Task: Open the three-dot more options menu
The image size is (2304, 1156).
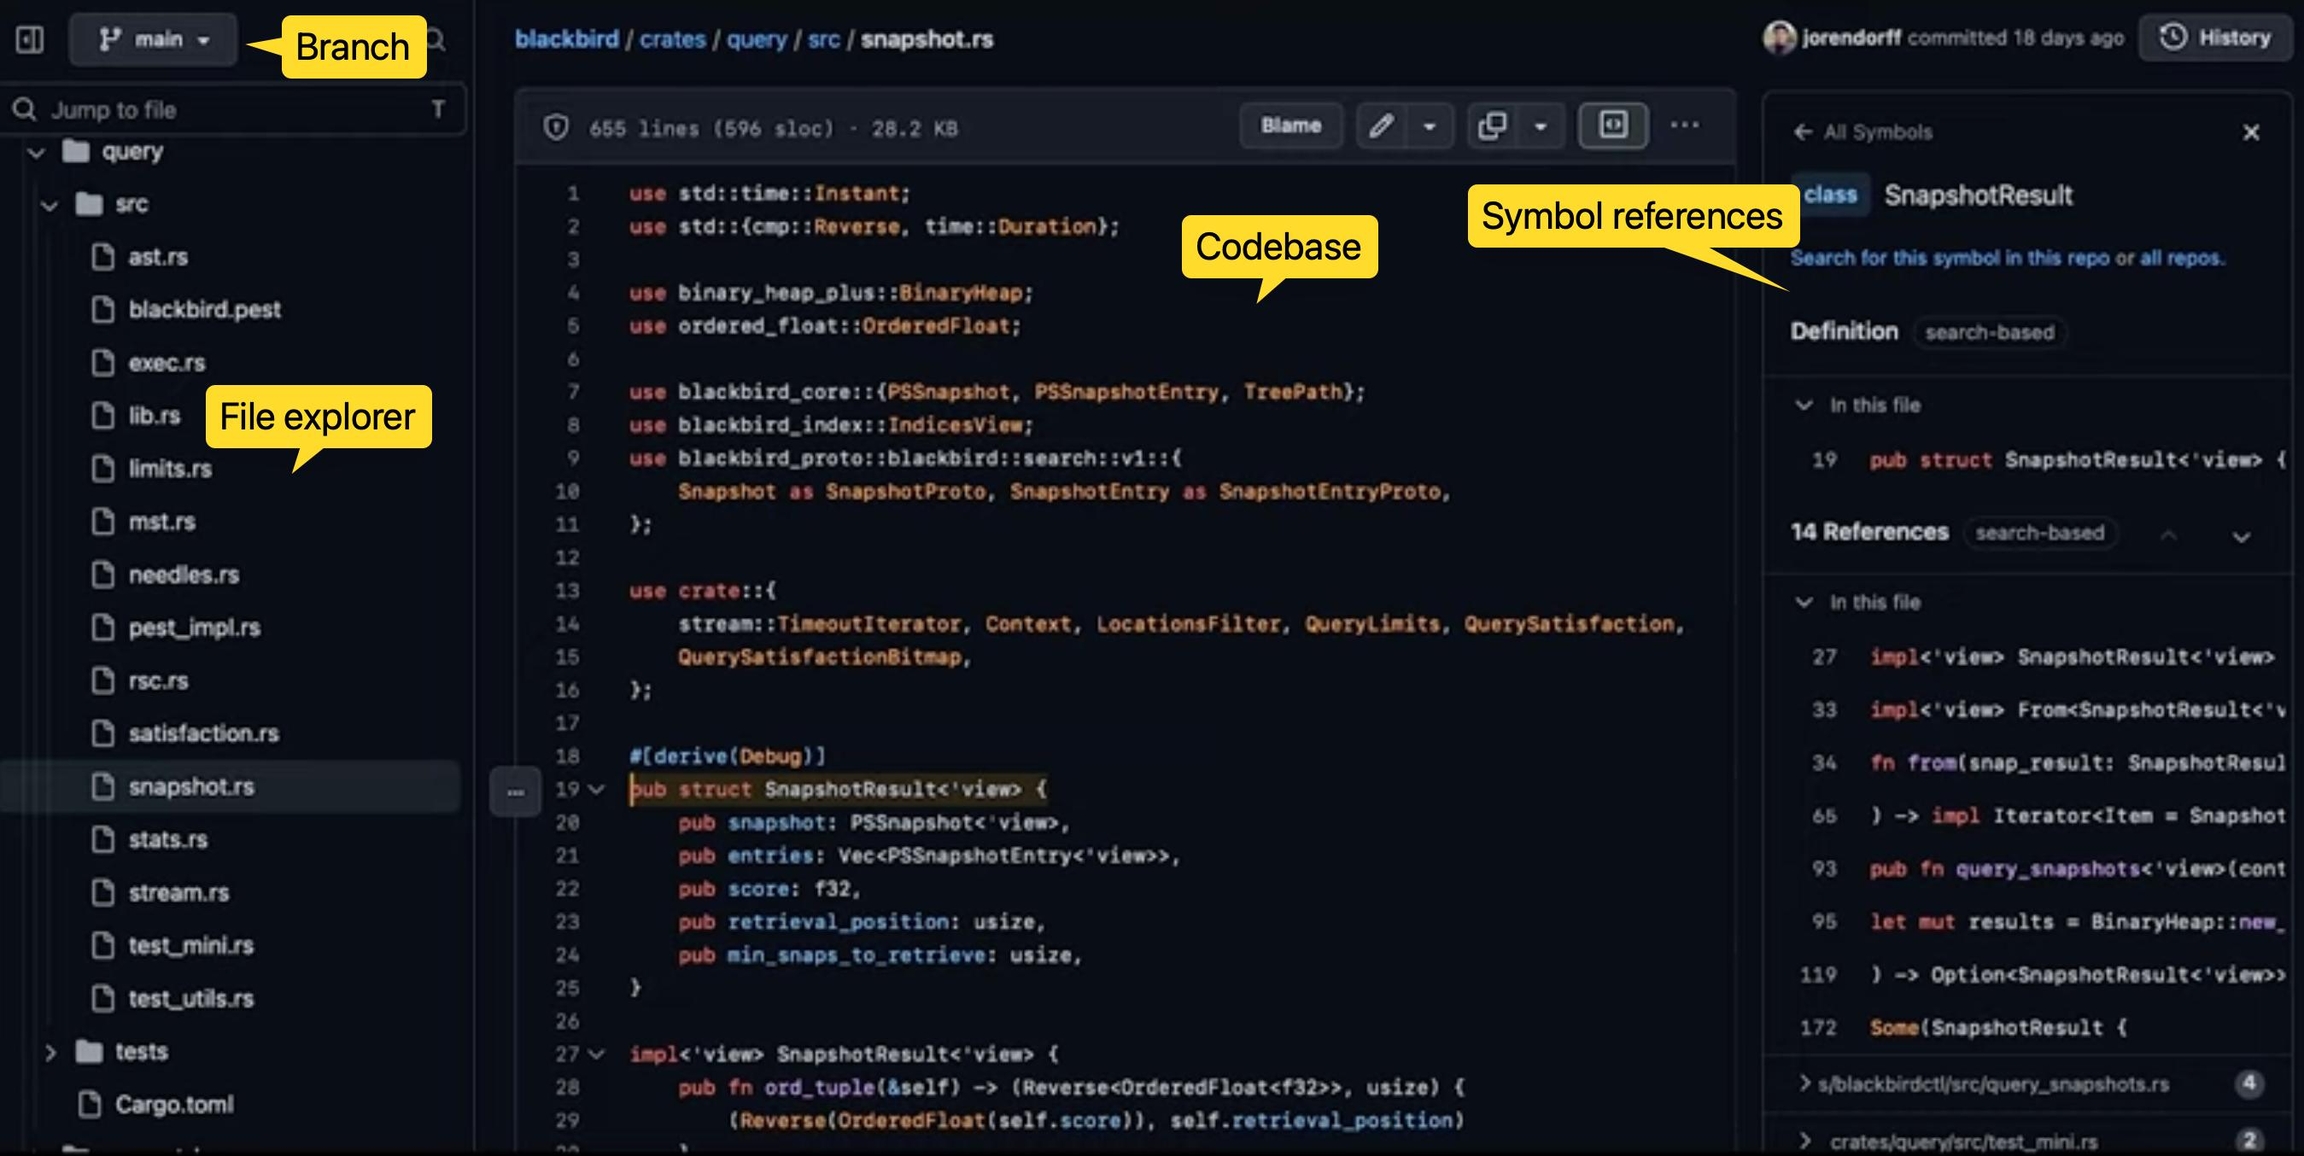Action: click(1685, 126)
